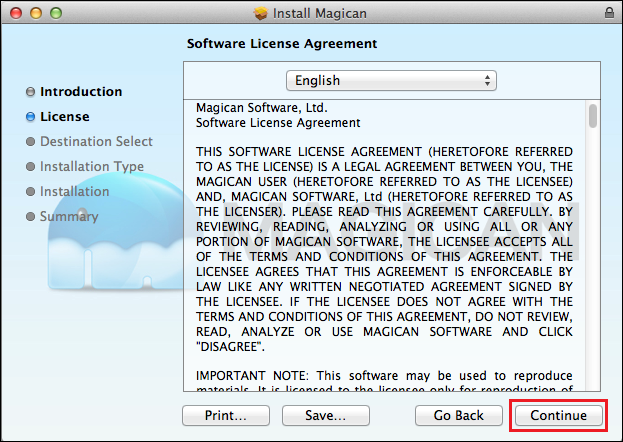Click the bullet next to Introduction
The image size is (623, 442).
31,92
